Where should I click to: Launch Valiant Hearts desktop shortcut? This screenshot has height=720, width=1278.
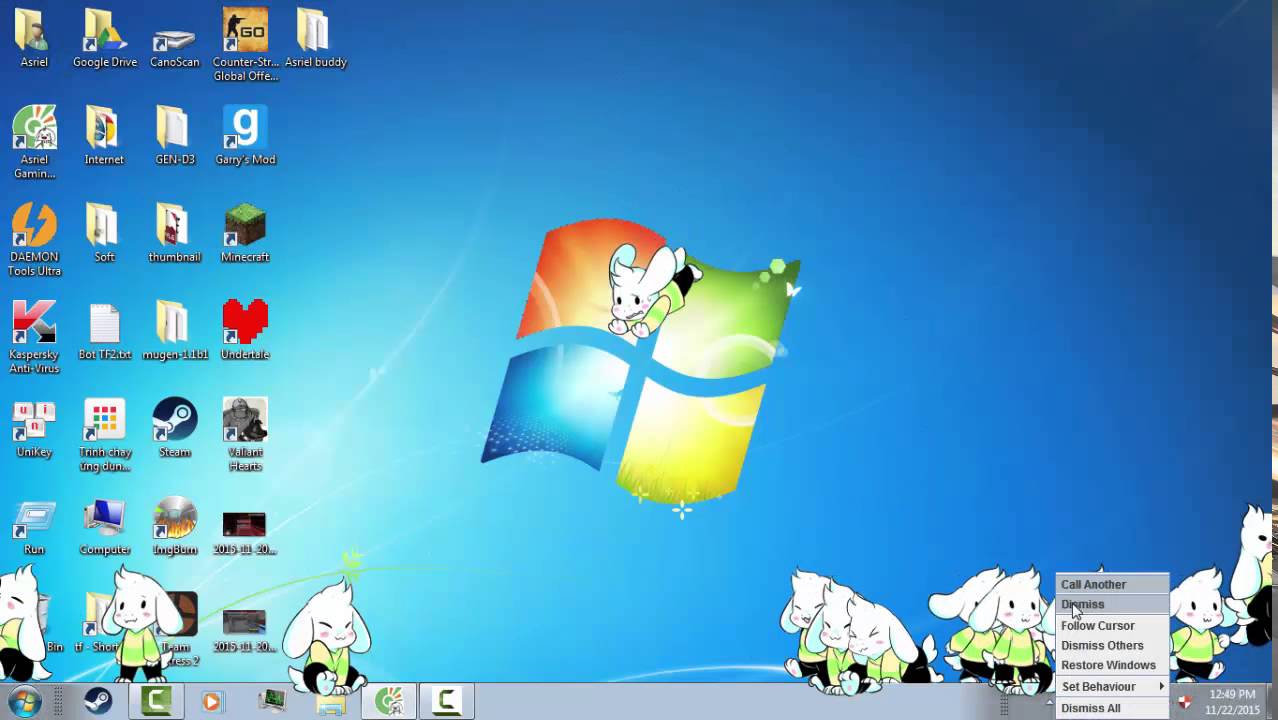pos(245,435)
